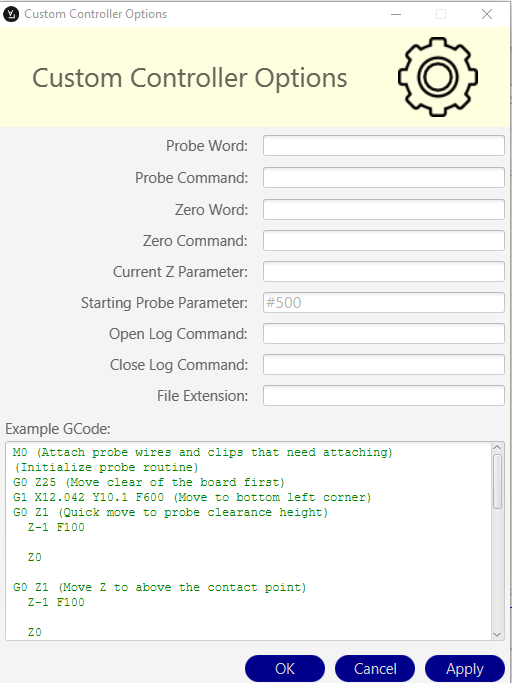Screen dimensions: 512x683
Task: Apply the custom controller options
Action: [x=465, y=669]
